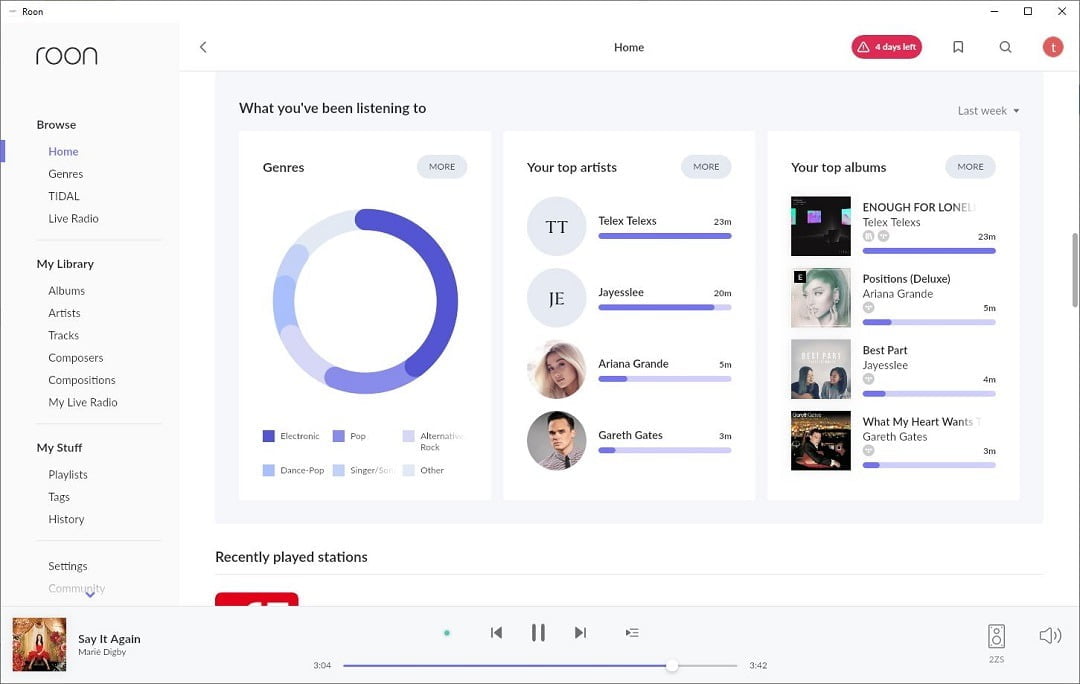Open the Positions (Deluxe) album title

[906, 279]
